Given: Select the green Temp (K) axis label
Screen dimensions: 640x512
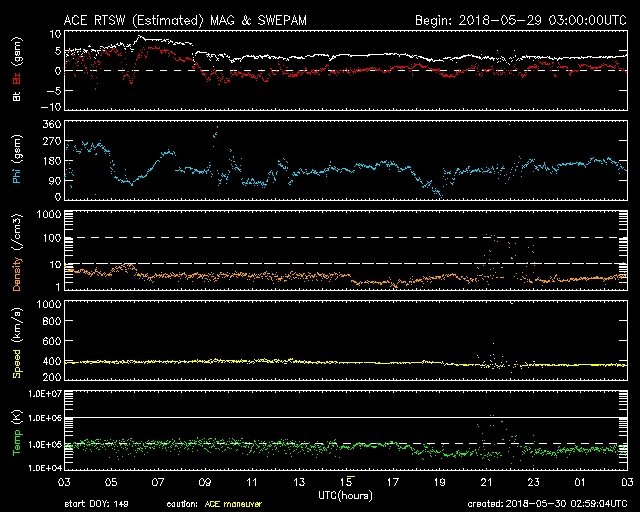Looking at the screenshot, I should (14, 430).
